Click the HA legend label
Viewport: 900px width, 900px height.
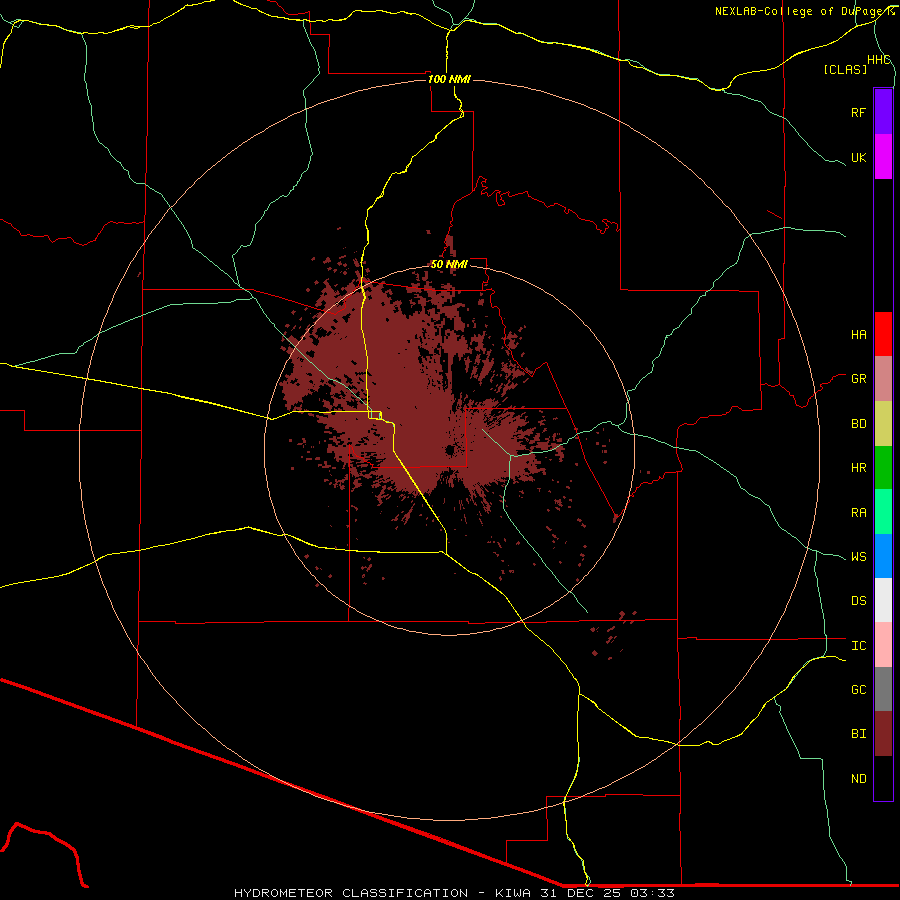(x=858, y=335)
